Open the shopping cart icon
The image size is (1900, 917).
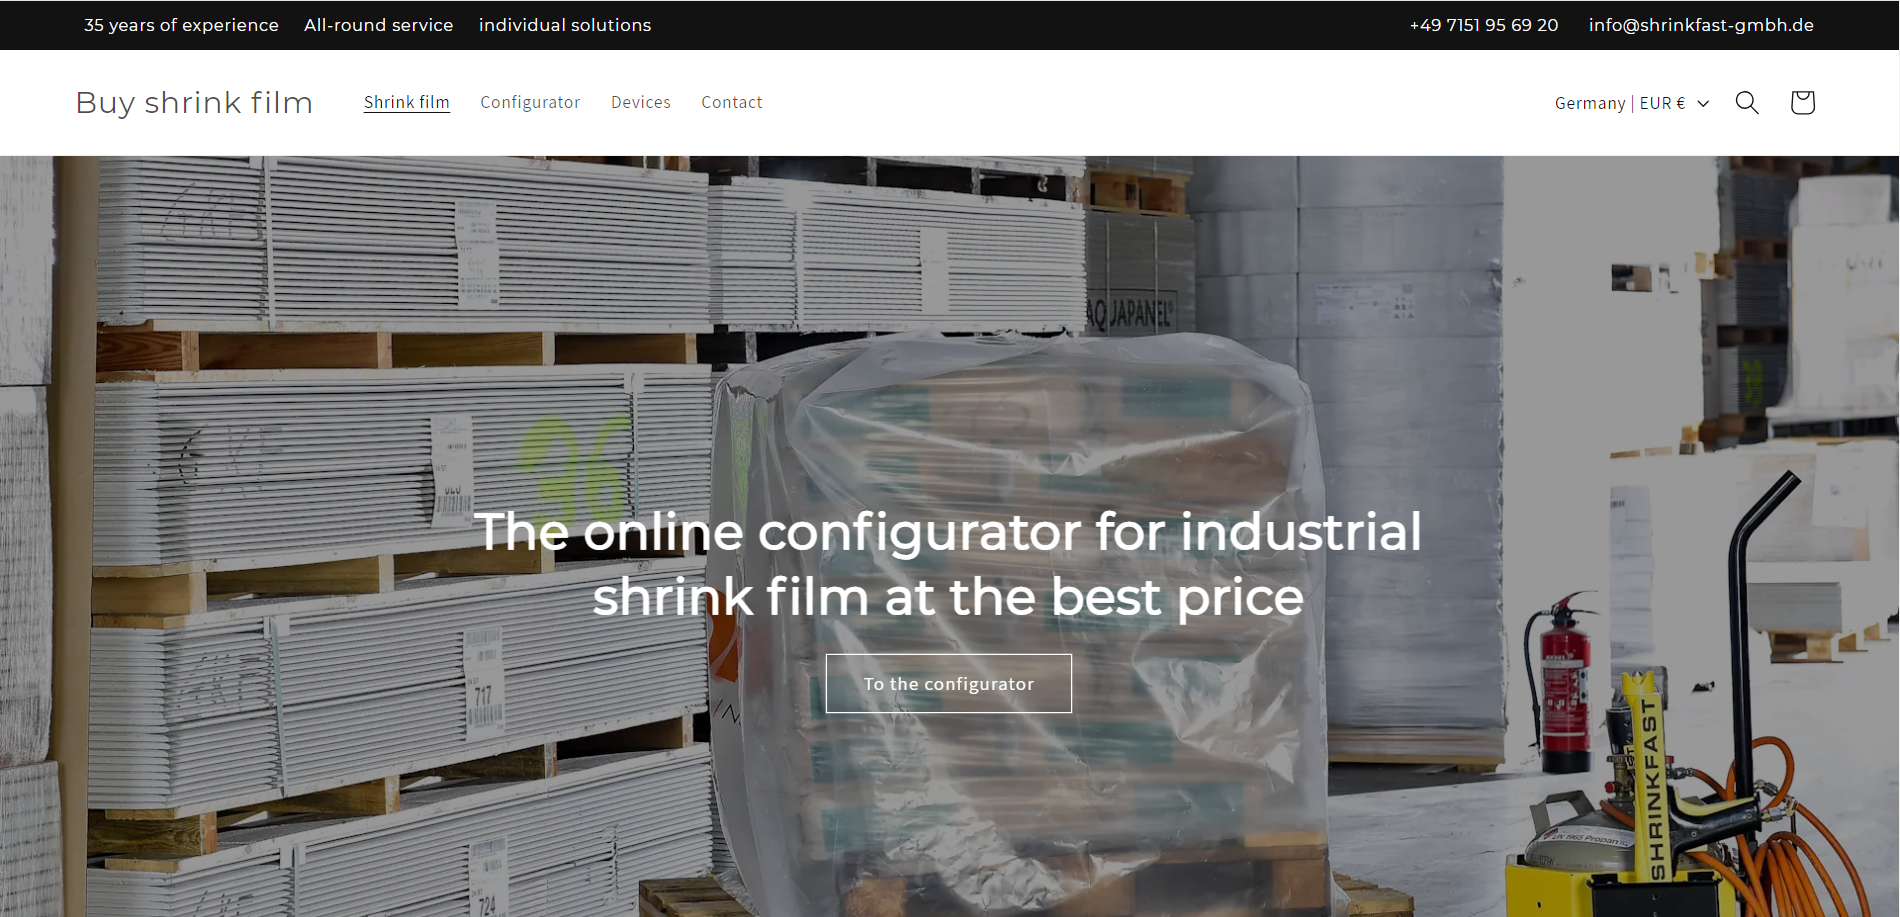coord(1802,102)
